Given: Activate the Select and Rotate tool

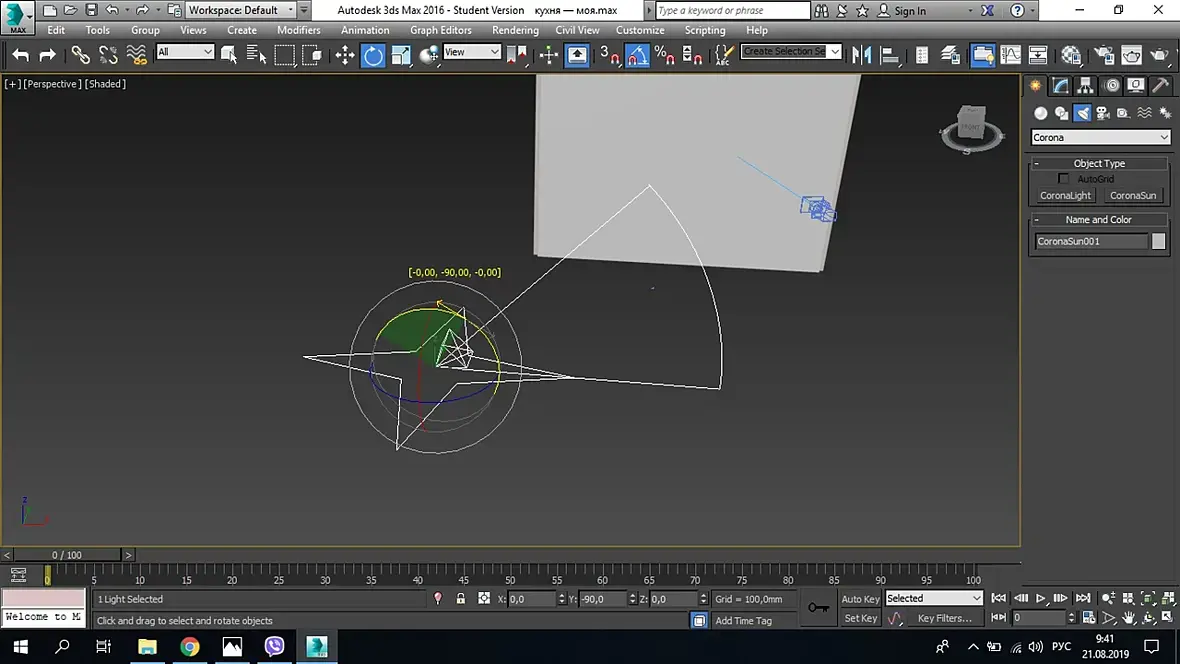Looking at the screenshot, I should click(373, 56).
